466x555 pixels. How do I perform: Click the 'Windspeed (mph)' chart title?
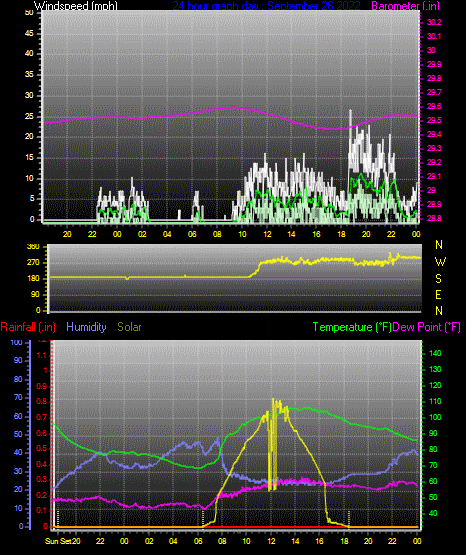(76, 6)
